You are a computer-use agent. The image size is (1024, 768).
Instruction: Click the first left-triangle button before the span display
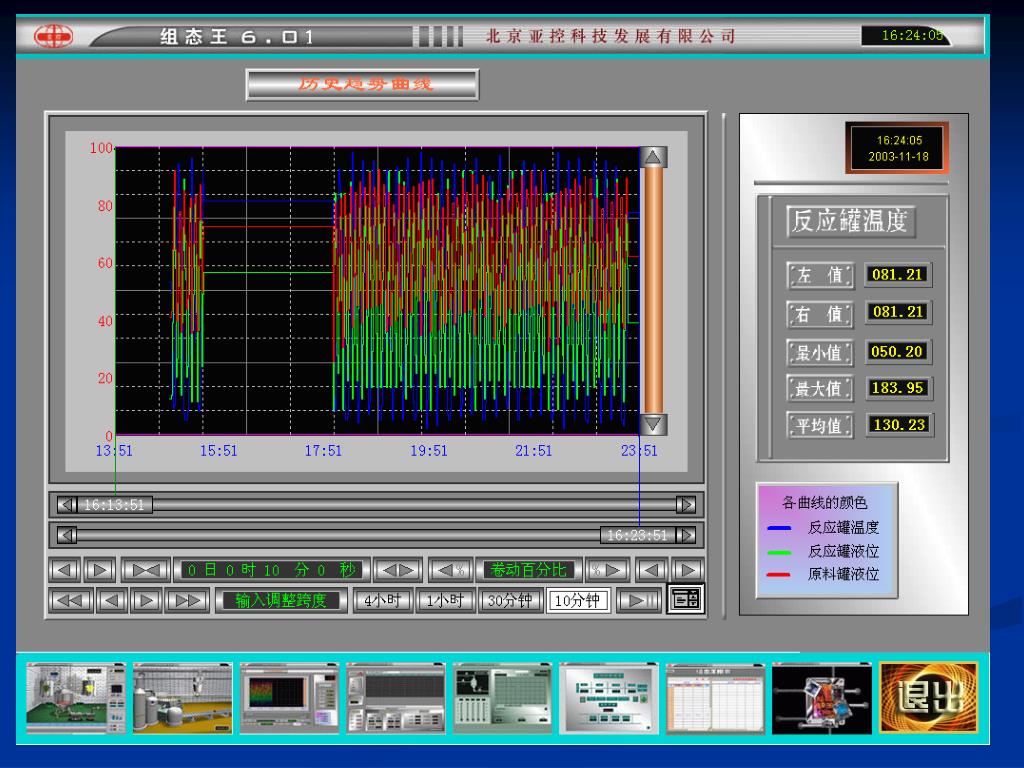65,570
